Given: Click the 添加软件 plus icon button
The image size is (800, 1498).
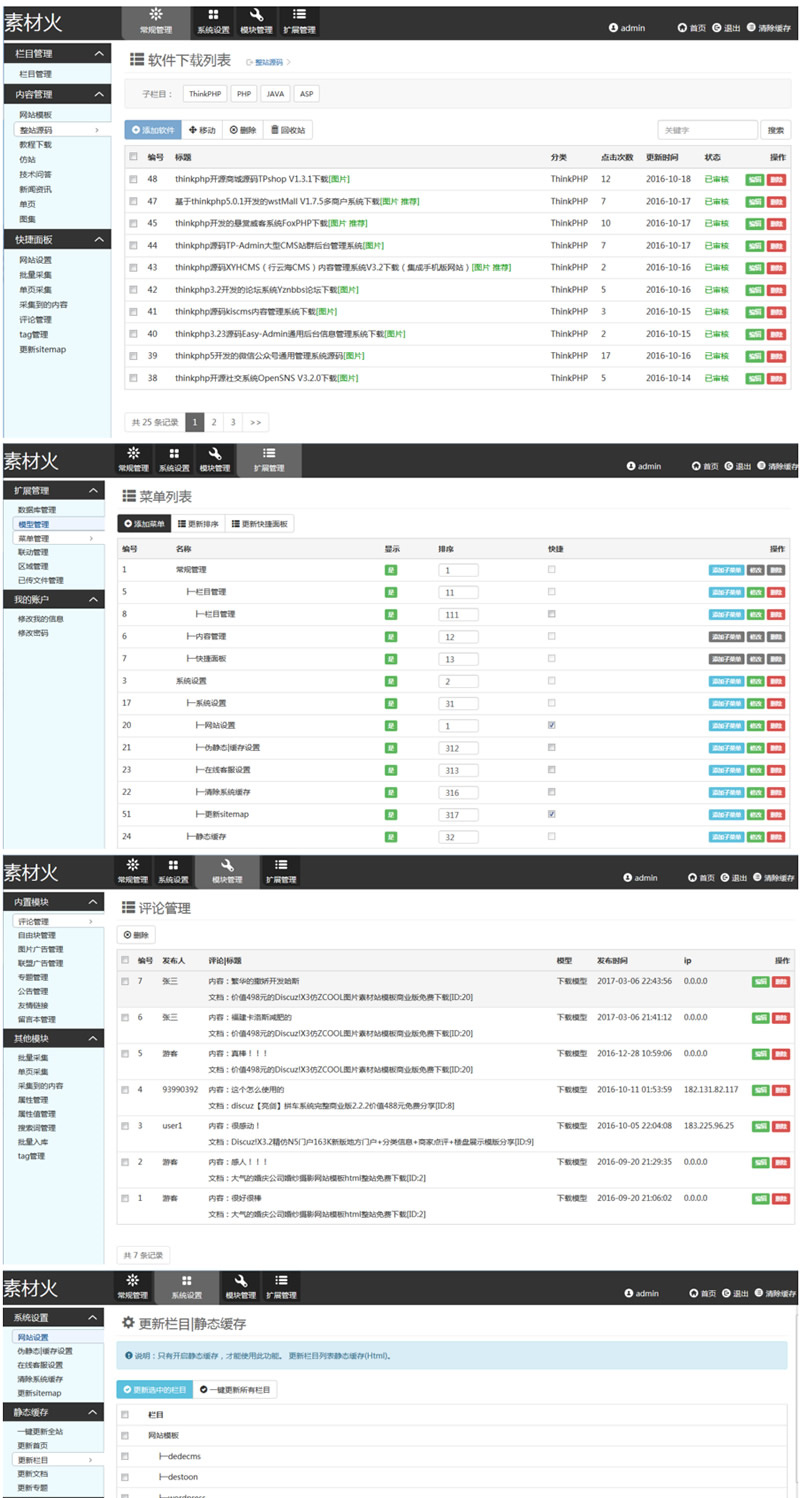Looking at the screenshot, I should [x=153, y=130].
